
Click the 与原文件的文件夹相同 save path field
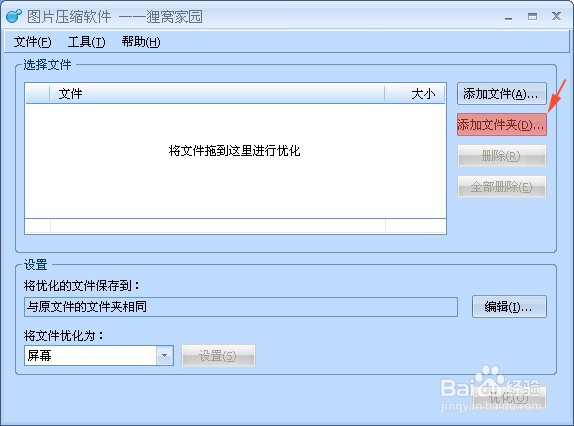[241, 307]
